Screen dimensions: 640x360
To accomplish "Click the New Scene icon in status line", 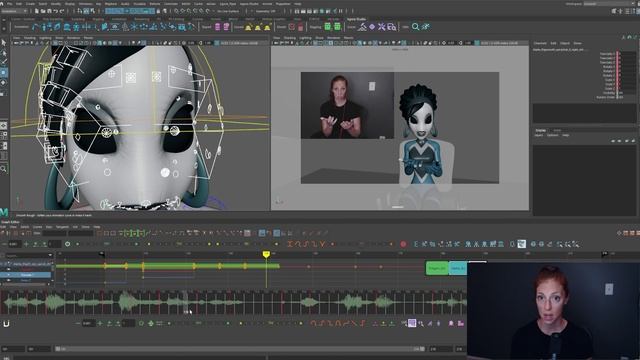I will coord(37,11).
